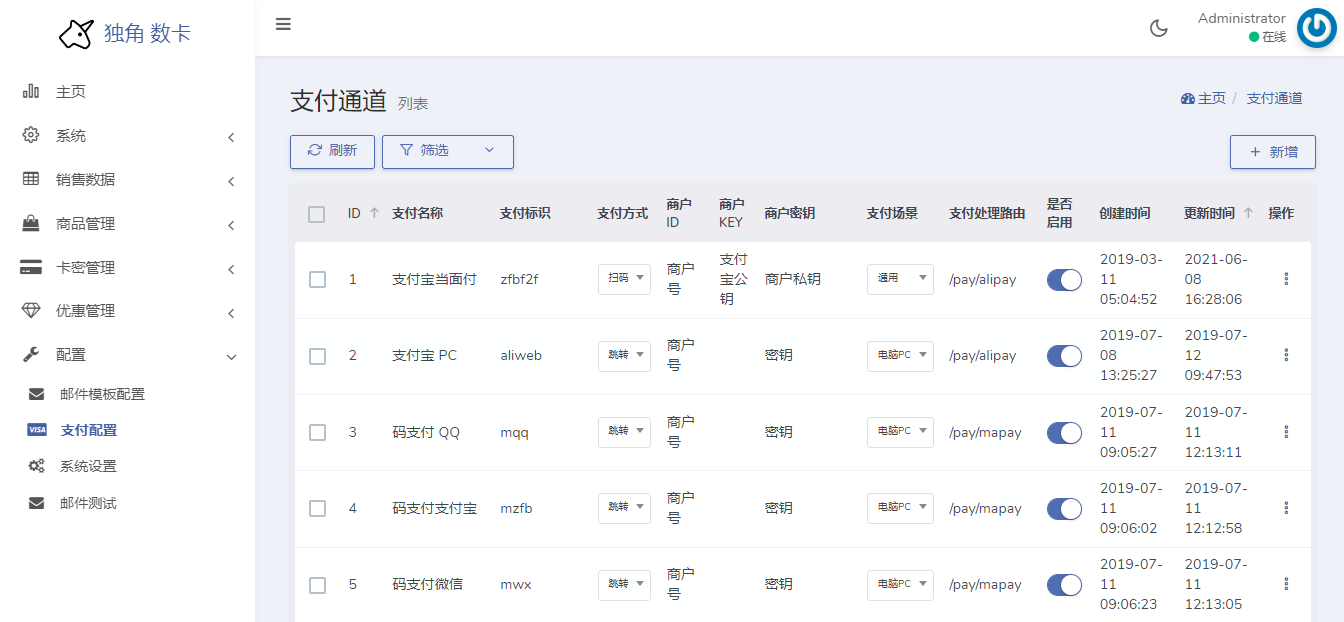This screenshot has height=622, width=1344.
Task: Open 支付场景 dropdown for 码支付微信 row
Action: (x=900, y=585)
